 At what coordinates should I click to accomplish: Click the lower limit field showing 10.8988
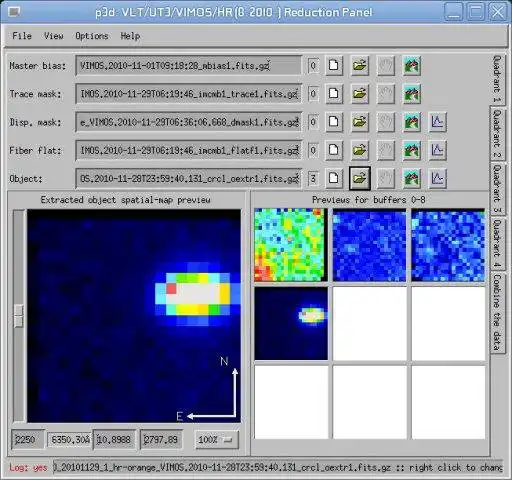click(x=114, y=440)
